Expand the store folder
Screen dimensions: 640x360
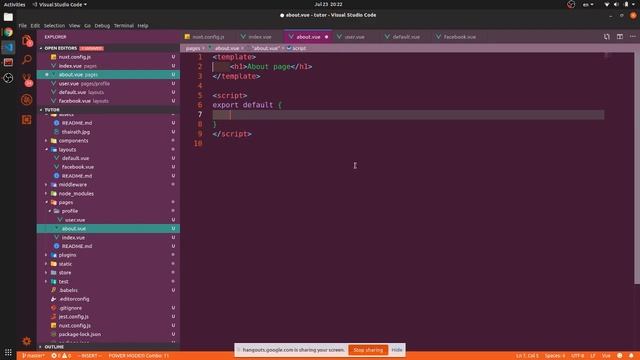click(x=65, y=273)
